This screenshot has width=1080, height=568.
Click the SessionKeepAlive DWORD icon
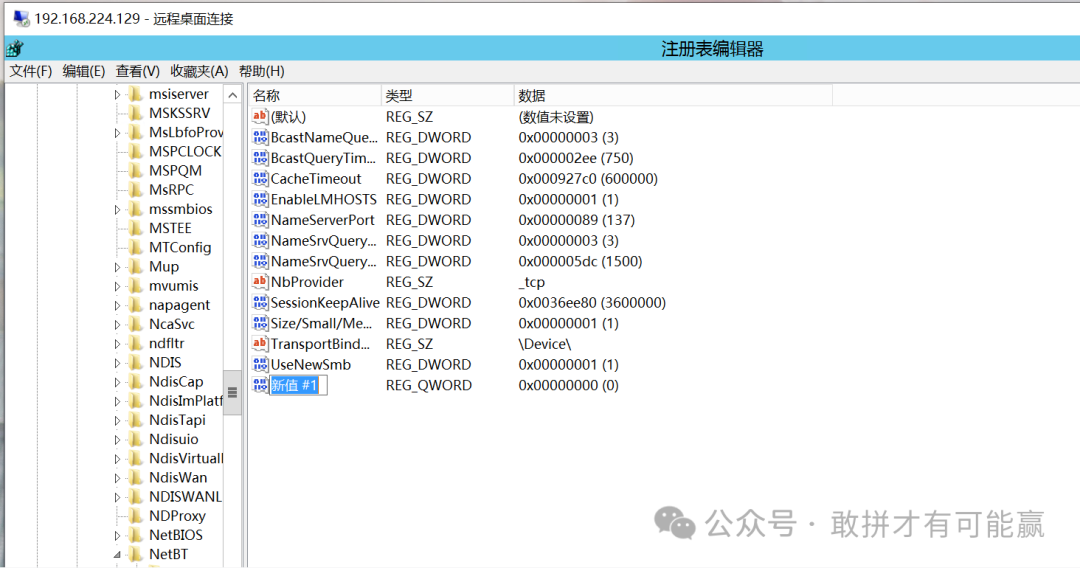260,303
